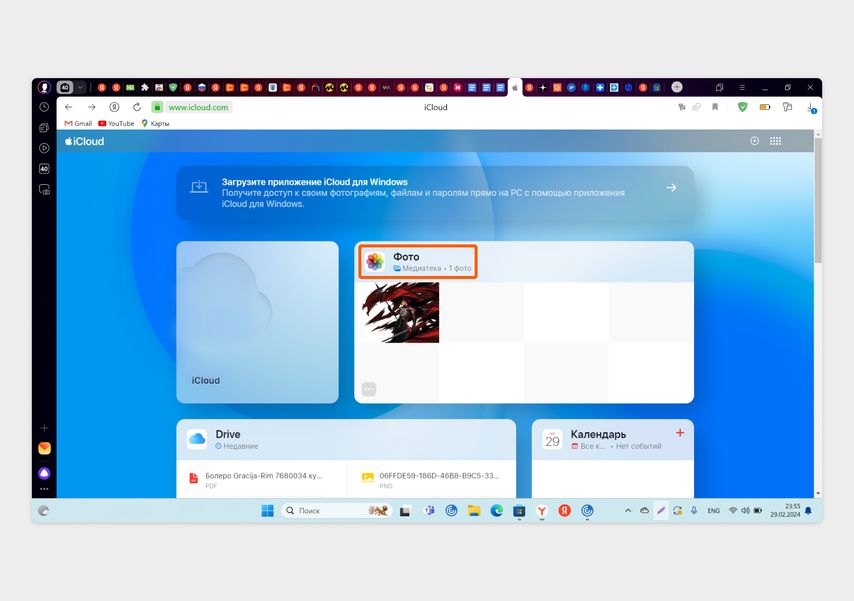This screenshot has height=601, width=854.
Task: Bookmark this page with the bookmark icon
Action: pos(715,107)
